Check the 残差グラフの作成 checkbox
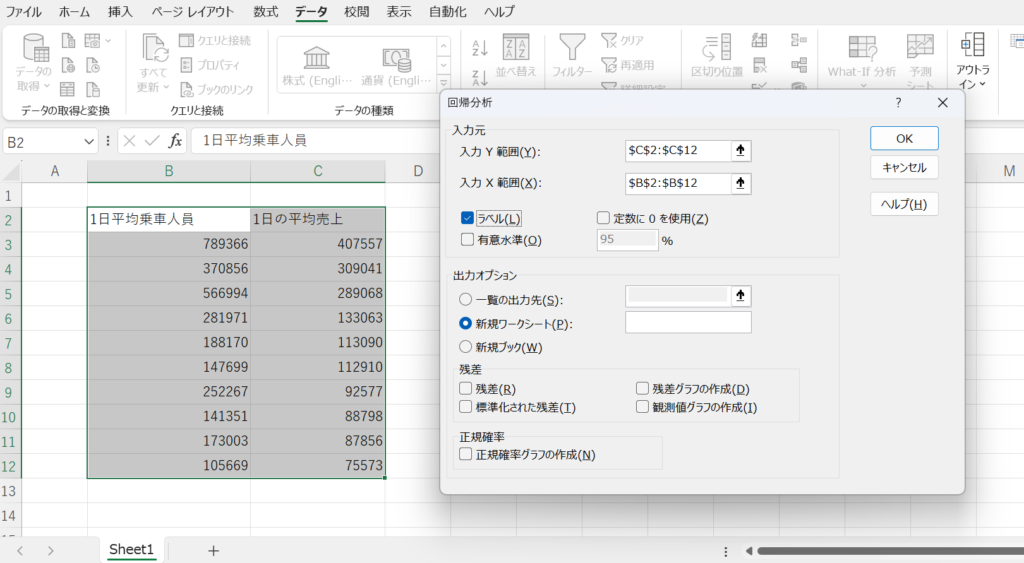 pyautogui.click(x=643, y=388)
